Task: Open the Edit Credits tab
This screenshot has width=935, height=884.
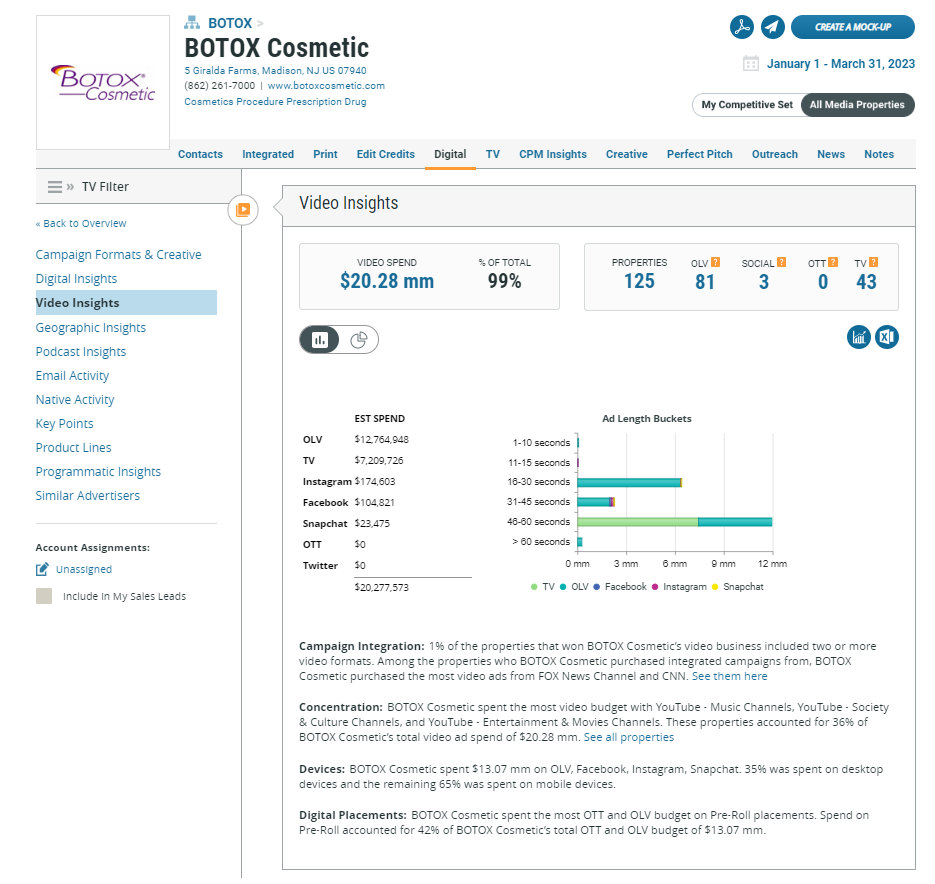Action: (385, 154)
